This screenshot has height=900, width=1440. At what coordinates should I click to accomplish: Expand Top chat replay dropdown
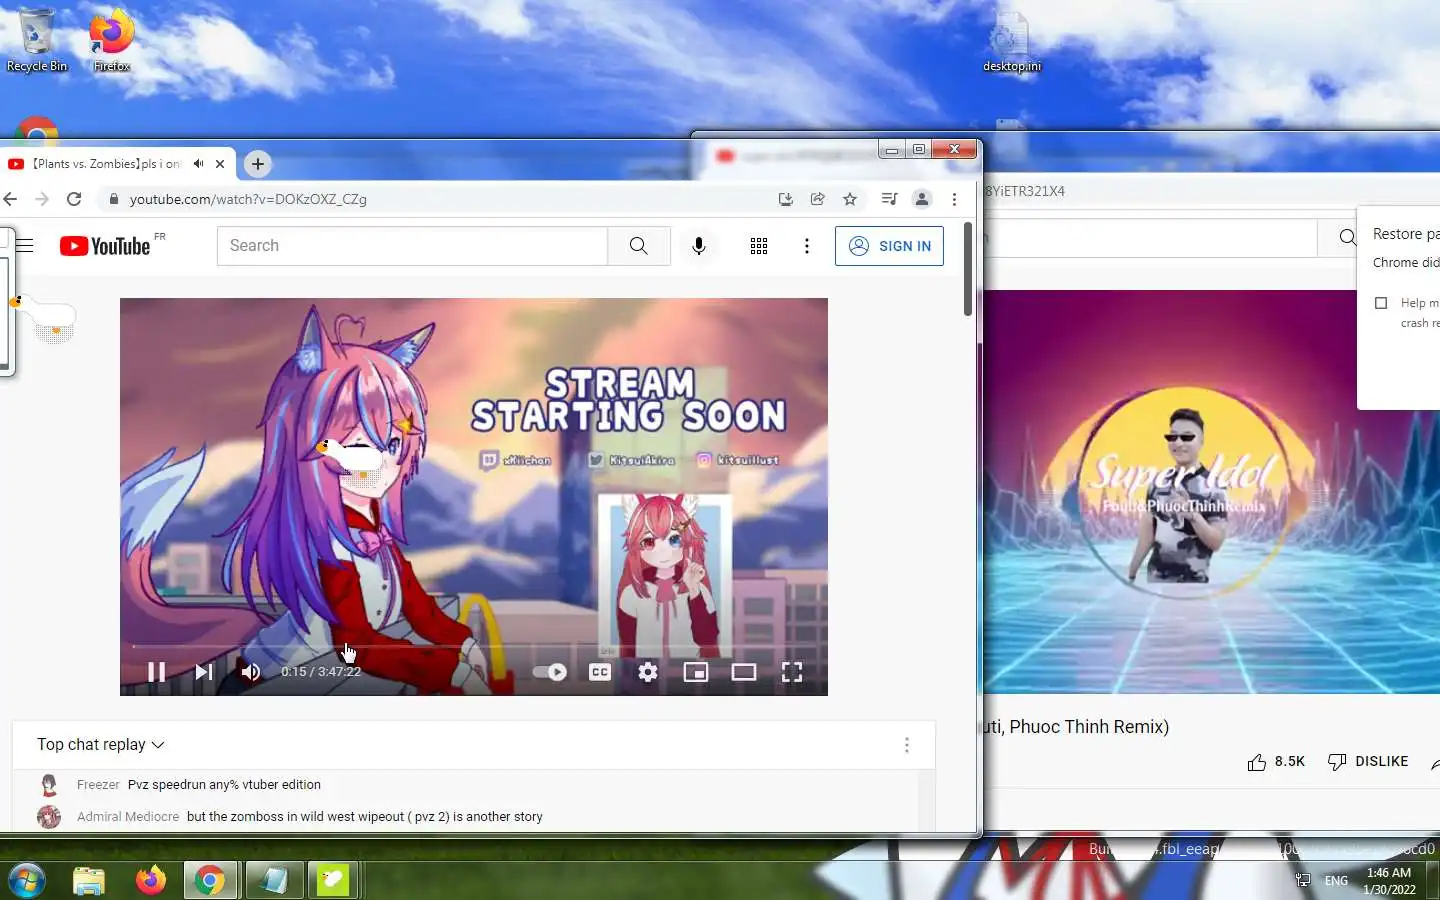[101, 745]
